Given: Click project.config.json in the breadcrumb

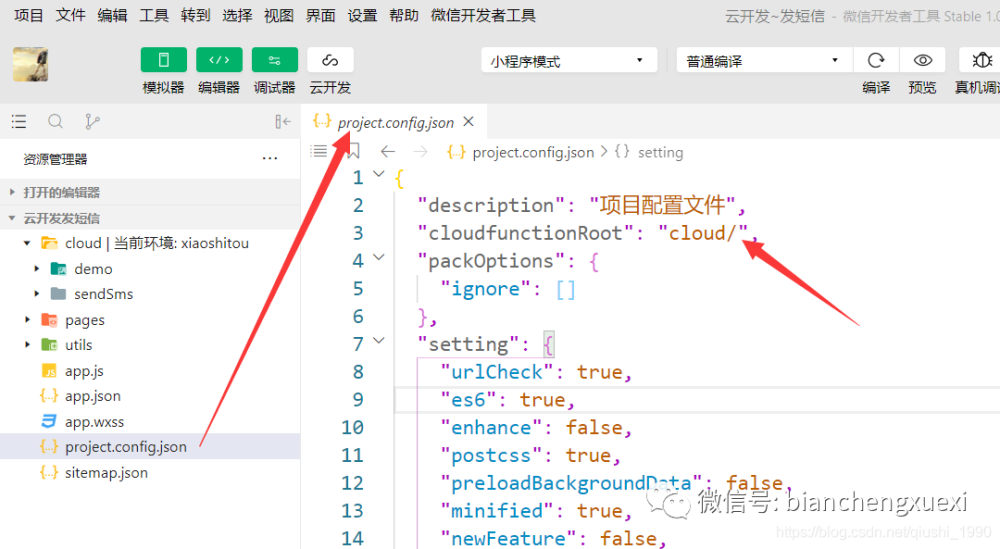Looking at the screenshot, I should 533,152.
